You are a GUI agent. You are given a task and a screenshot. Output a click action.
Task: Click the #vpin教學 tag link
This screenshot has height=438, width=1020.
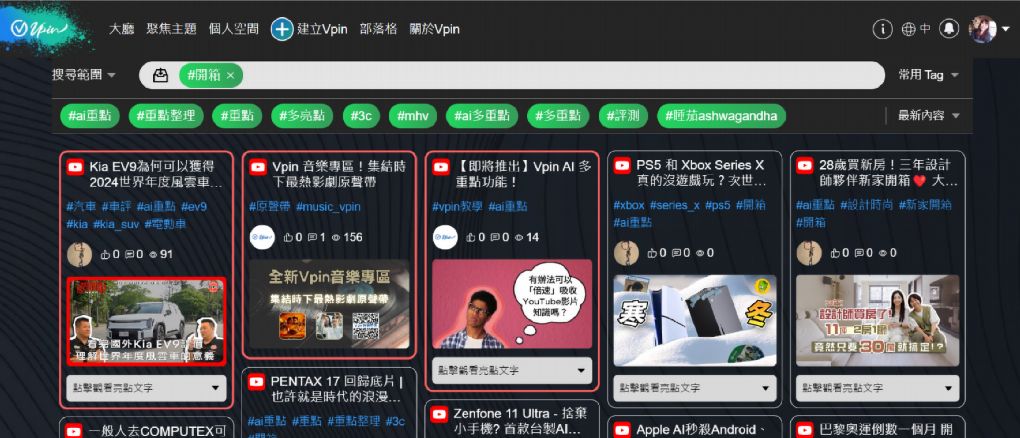(x=457, y=207)
